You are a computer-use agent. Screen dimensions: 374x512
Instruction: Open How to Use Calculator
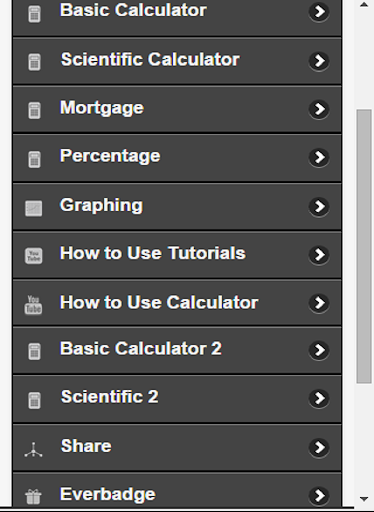point(177,303)
